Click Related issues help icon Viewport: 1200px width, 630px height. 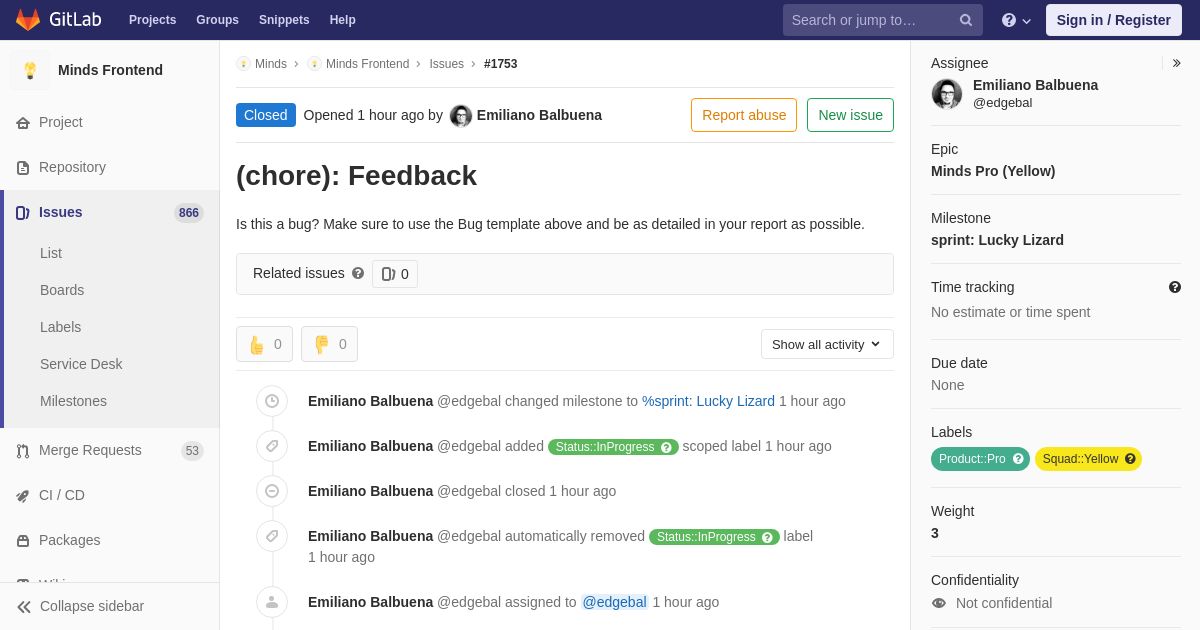pyautogui.click(x=358, y=273)
